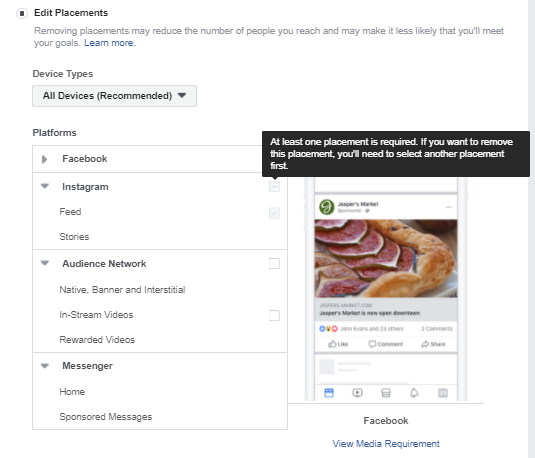The image size is (535, 458).
Task: Click the marketplace icon in preview
Action: tap(386, 393)
